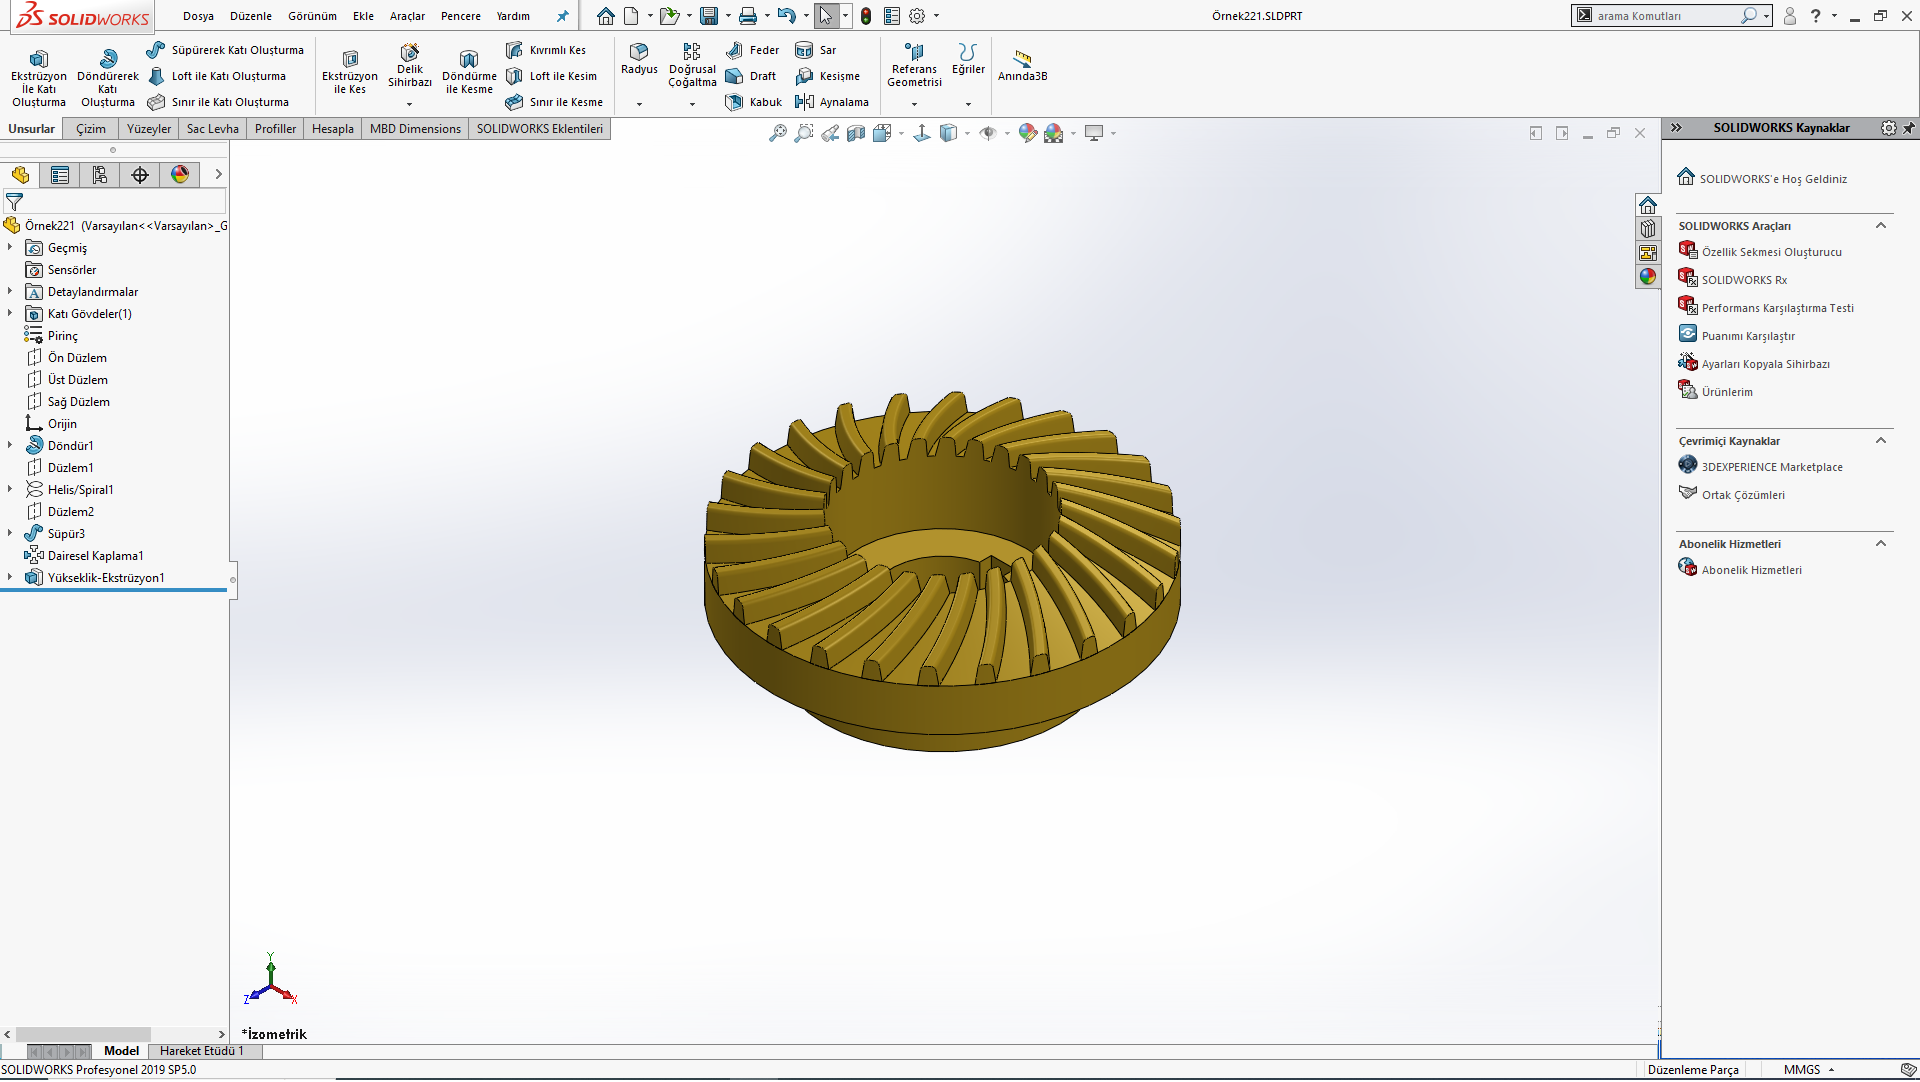Viewport: 1920px width, 1082px height.
Task: Select Ekstrüzyon ile Katı Oluşturma tool
Action: [x=39, y=78]
